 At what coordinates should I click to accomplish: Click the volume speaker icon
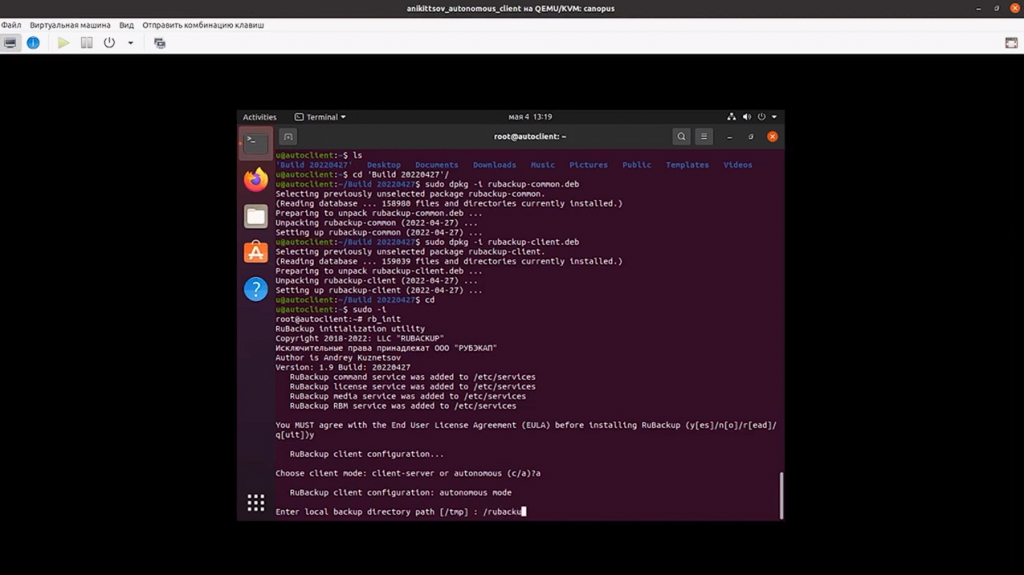click(x=746, y=117)
